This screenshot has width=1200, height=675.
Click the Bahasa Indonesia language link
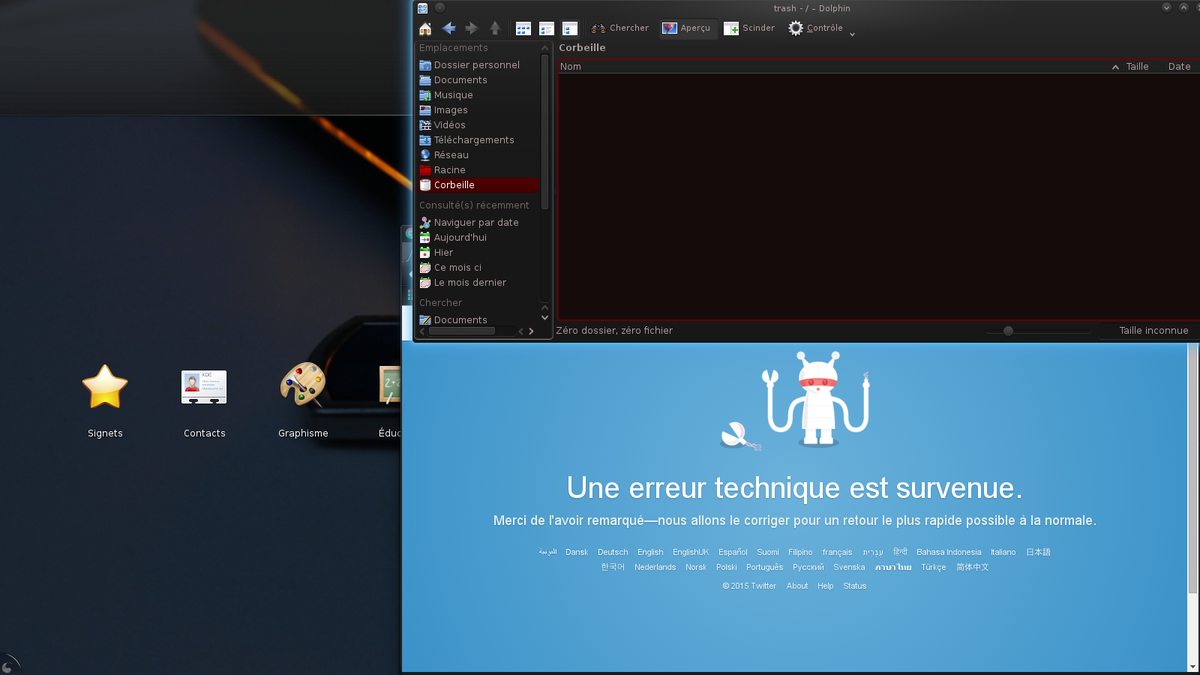(x=949, y=552)
